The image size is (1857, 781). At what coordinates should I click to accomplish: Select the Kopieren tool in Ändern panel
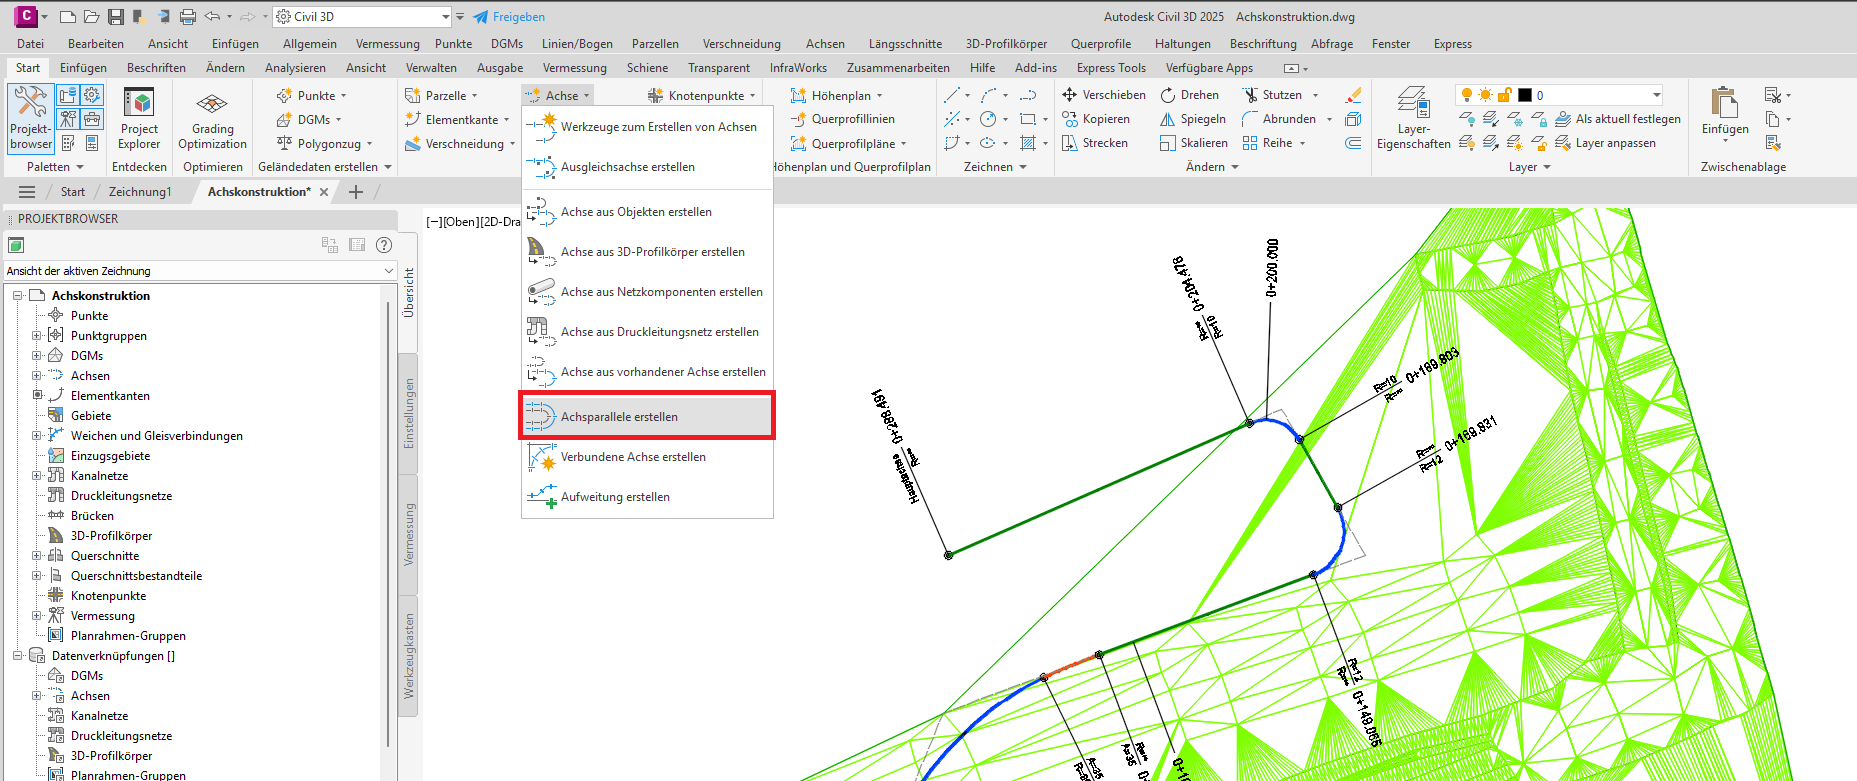point(1095,119)
